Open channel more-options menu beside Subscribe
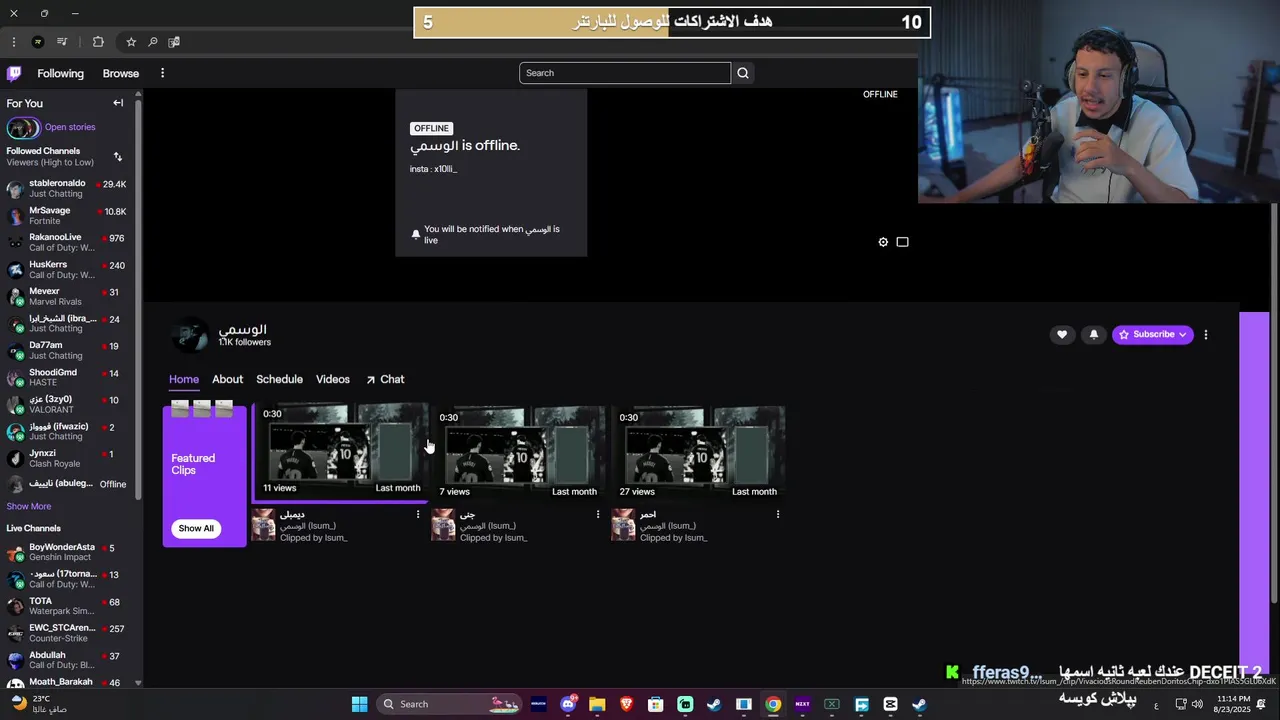 (x=1206, y=335)
